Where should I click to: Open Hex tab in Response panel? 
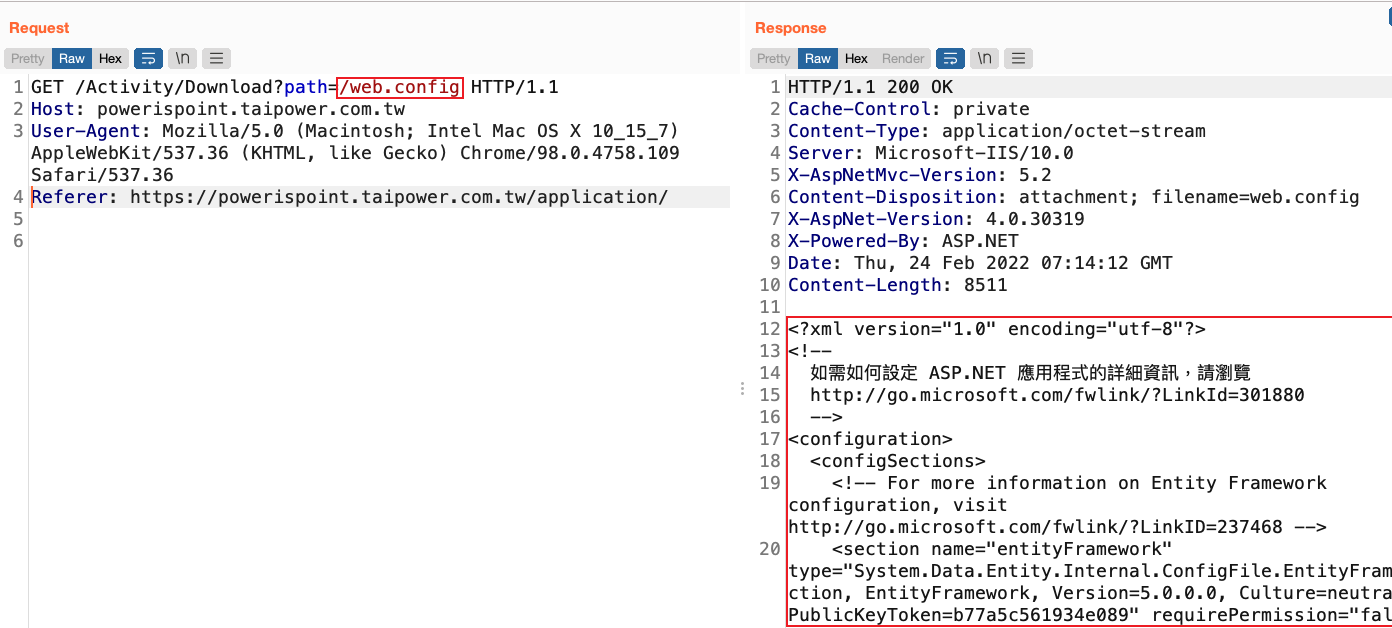pos(856,59)
